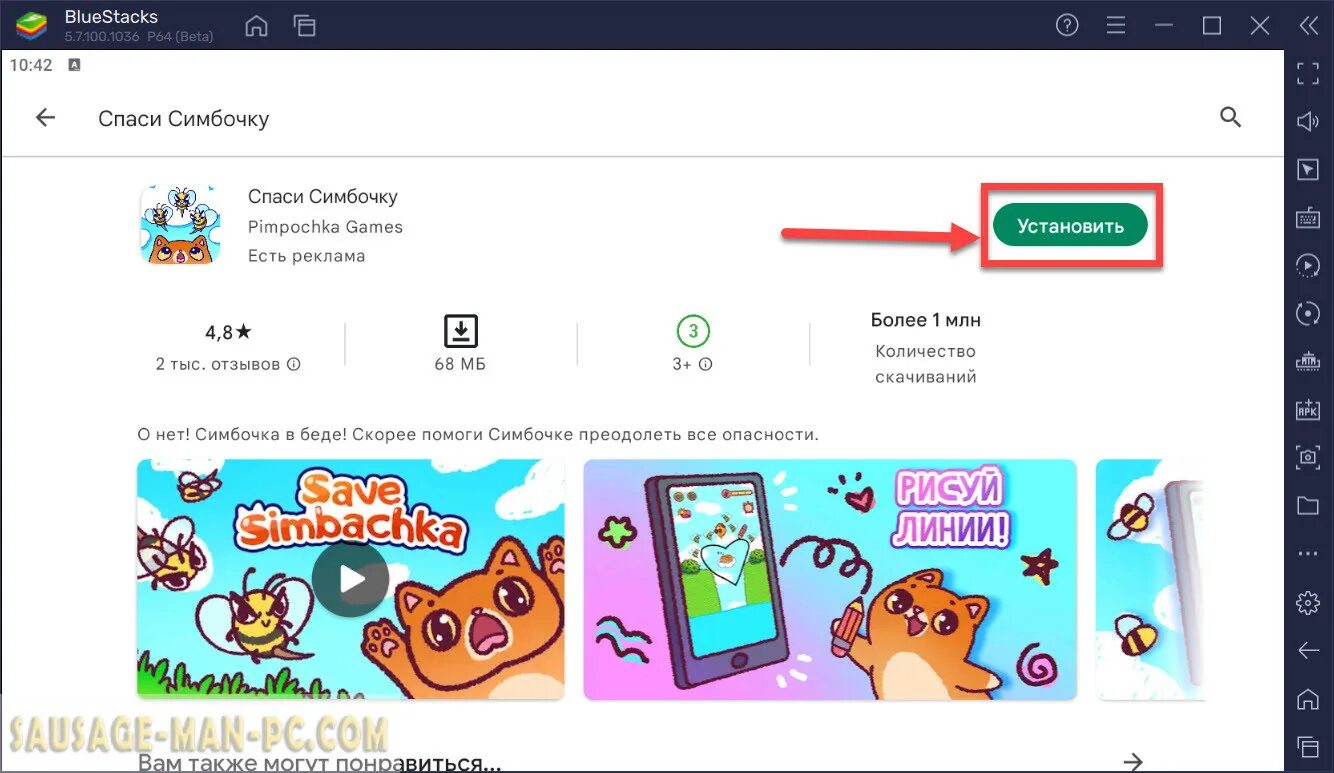This screenshot has width=1334, height=773.
Task: Open BlueStacks home screen icon in title bar
Action: pyautogui.click(x=257, y=26)
